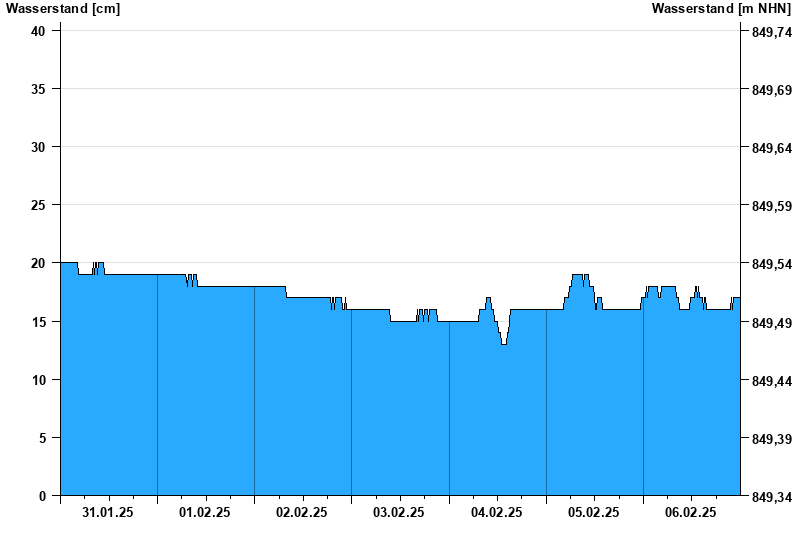Select the 10 value on left axis
Image resolution: width=800 pixels, height=550 pixels.
click(38, 380)
